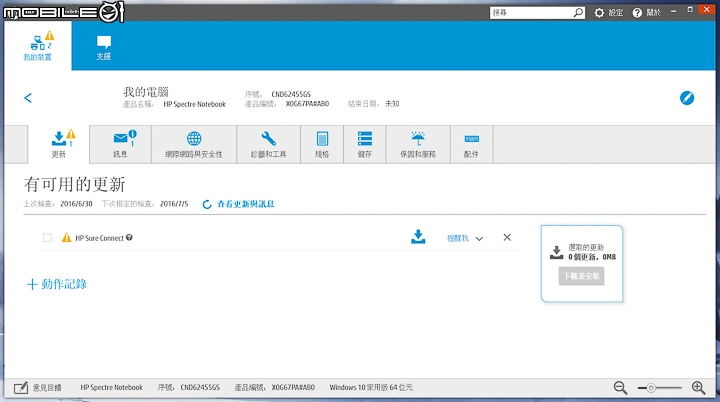Click the magnifier search icon
The image size is (720, 402).
tap(579, 12)
